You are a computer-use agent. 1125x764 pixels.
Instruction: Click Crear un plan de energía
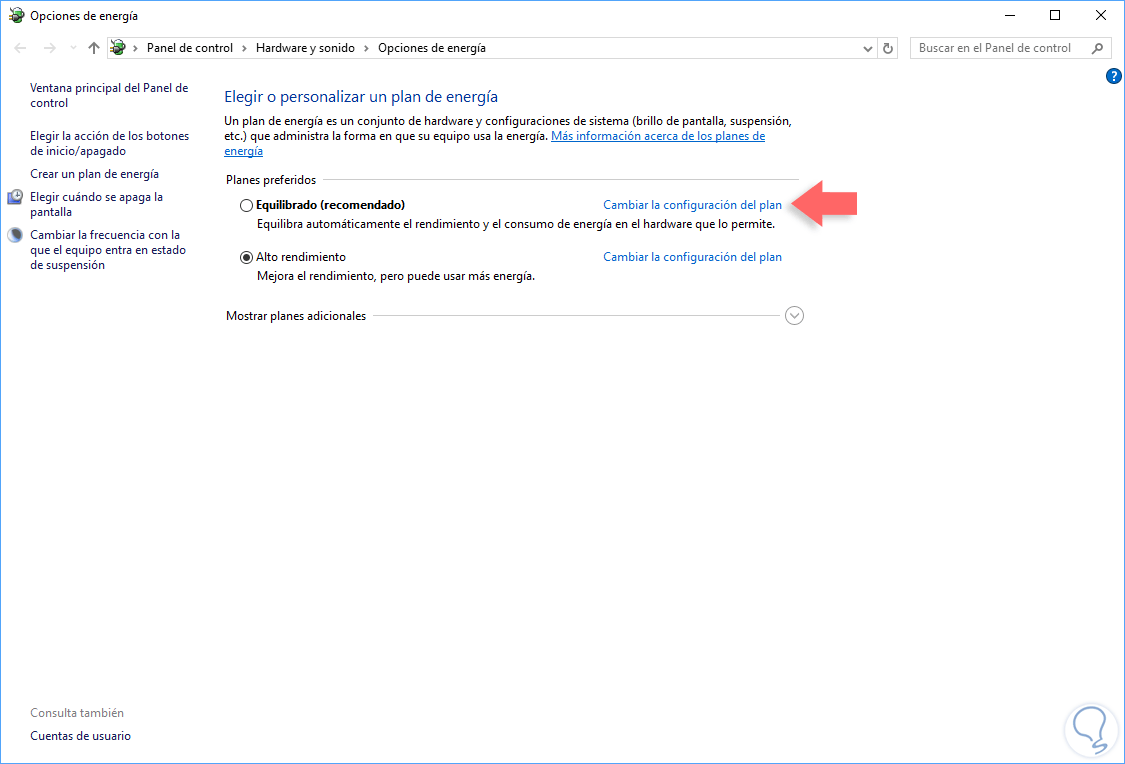(95, 174)
